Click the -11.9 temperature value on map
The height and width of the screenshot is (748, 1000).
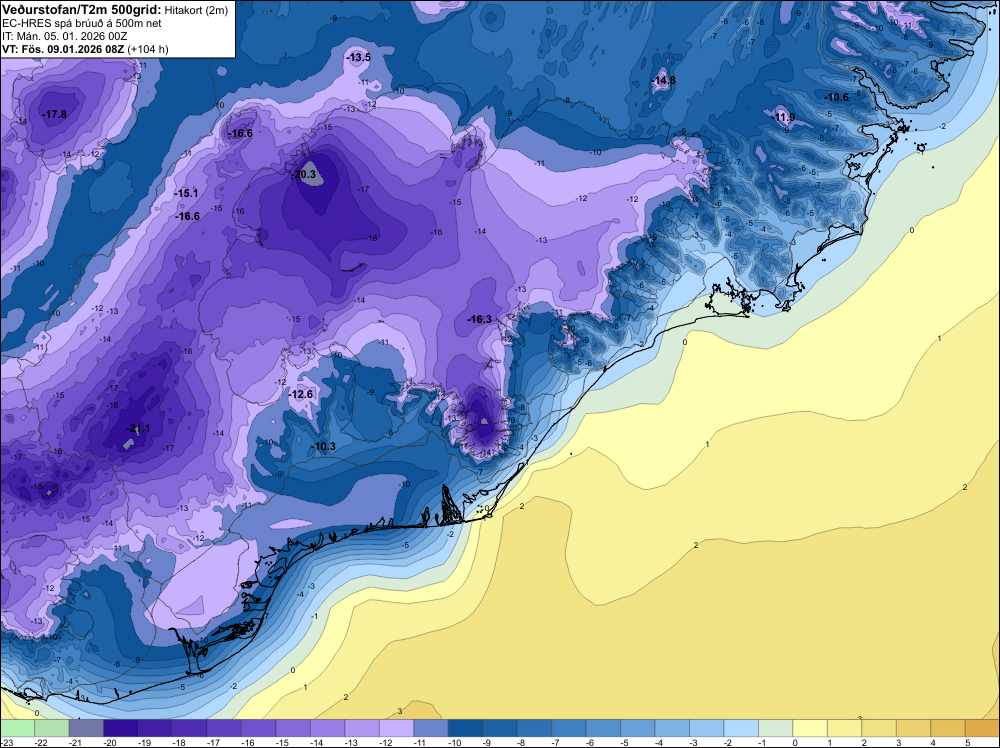coord(784,117)
